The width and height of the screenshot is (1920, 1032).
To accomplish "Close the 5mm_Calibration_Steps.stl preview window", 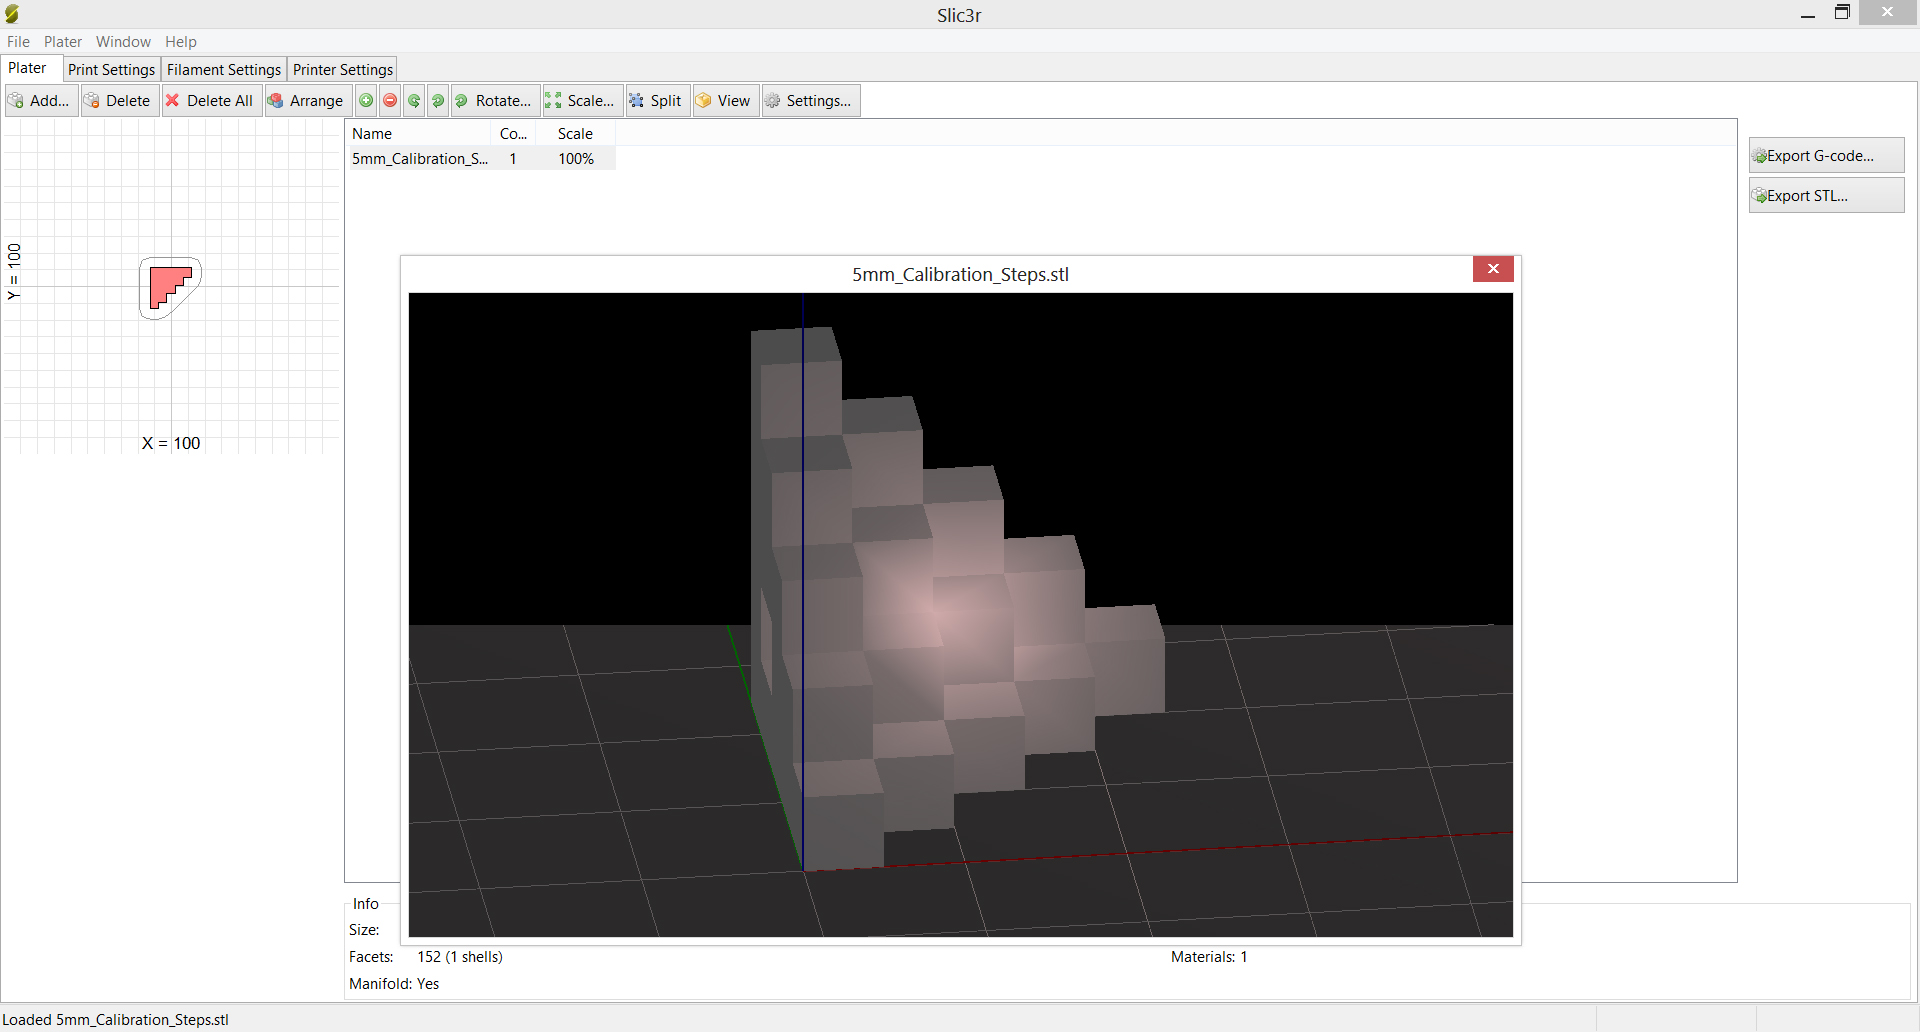I will coord(1493,269).
